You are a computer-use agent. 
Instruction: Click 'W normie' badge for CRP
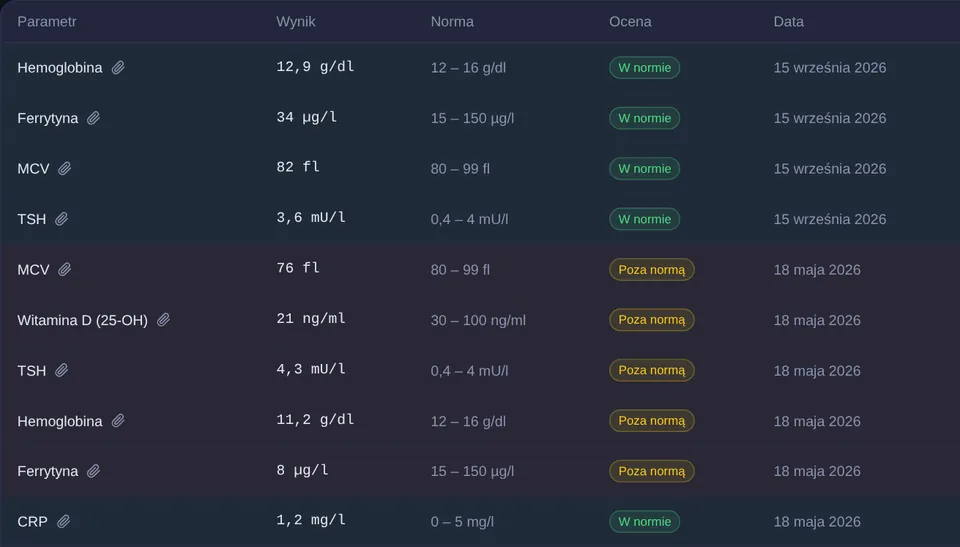pos(644,521)
